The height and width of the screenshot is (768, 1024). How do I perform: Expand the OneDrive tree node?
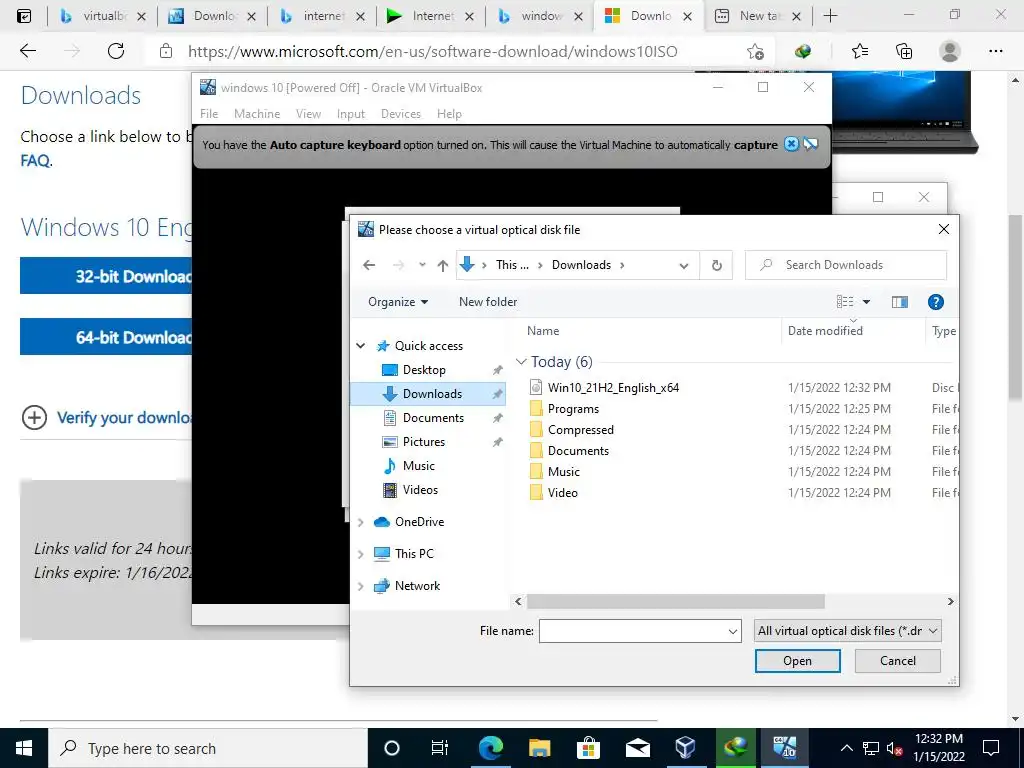pos(360,522)
